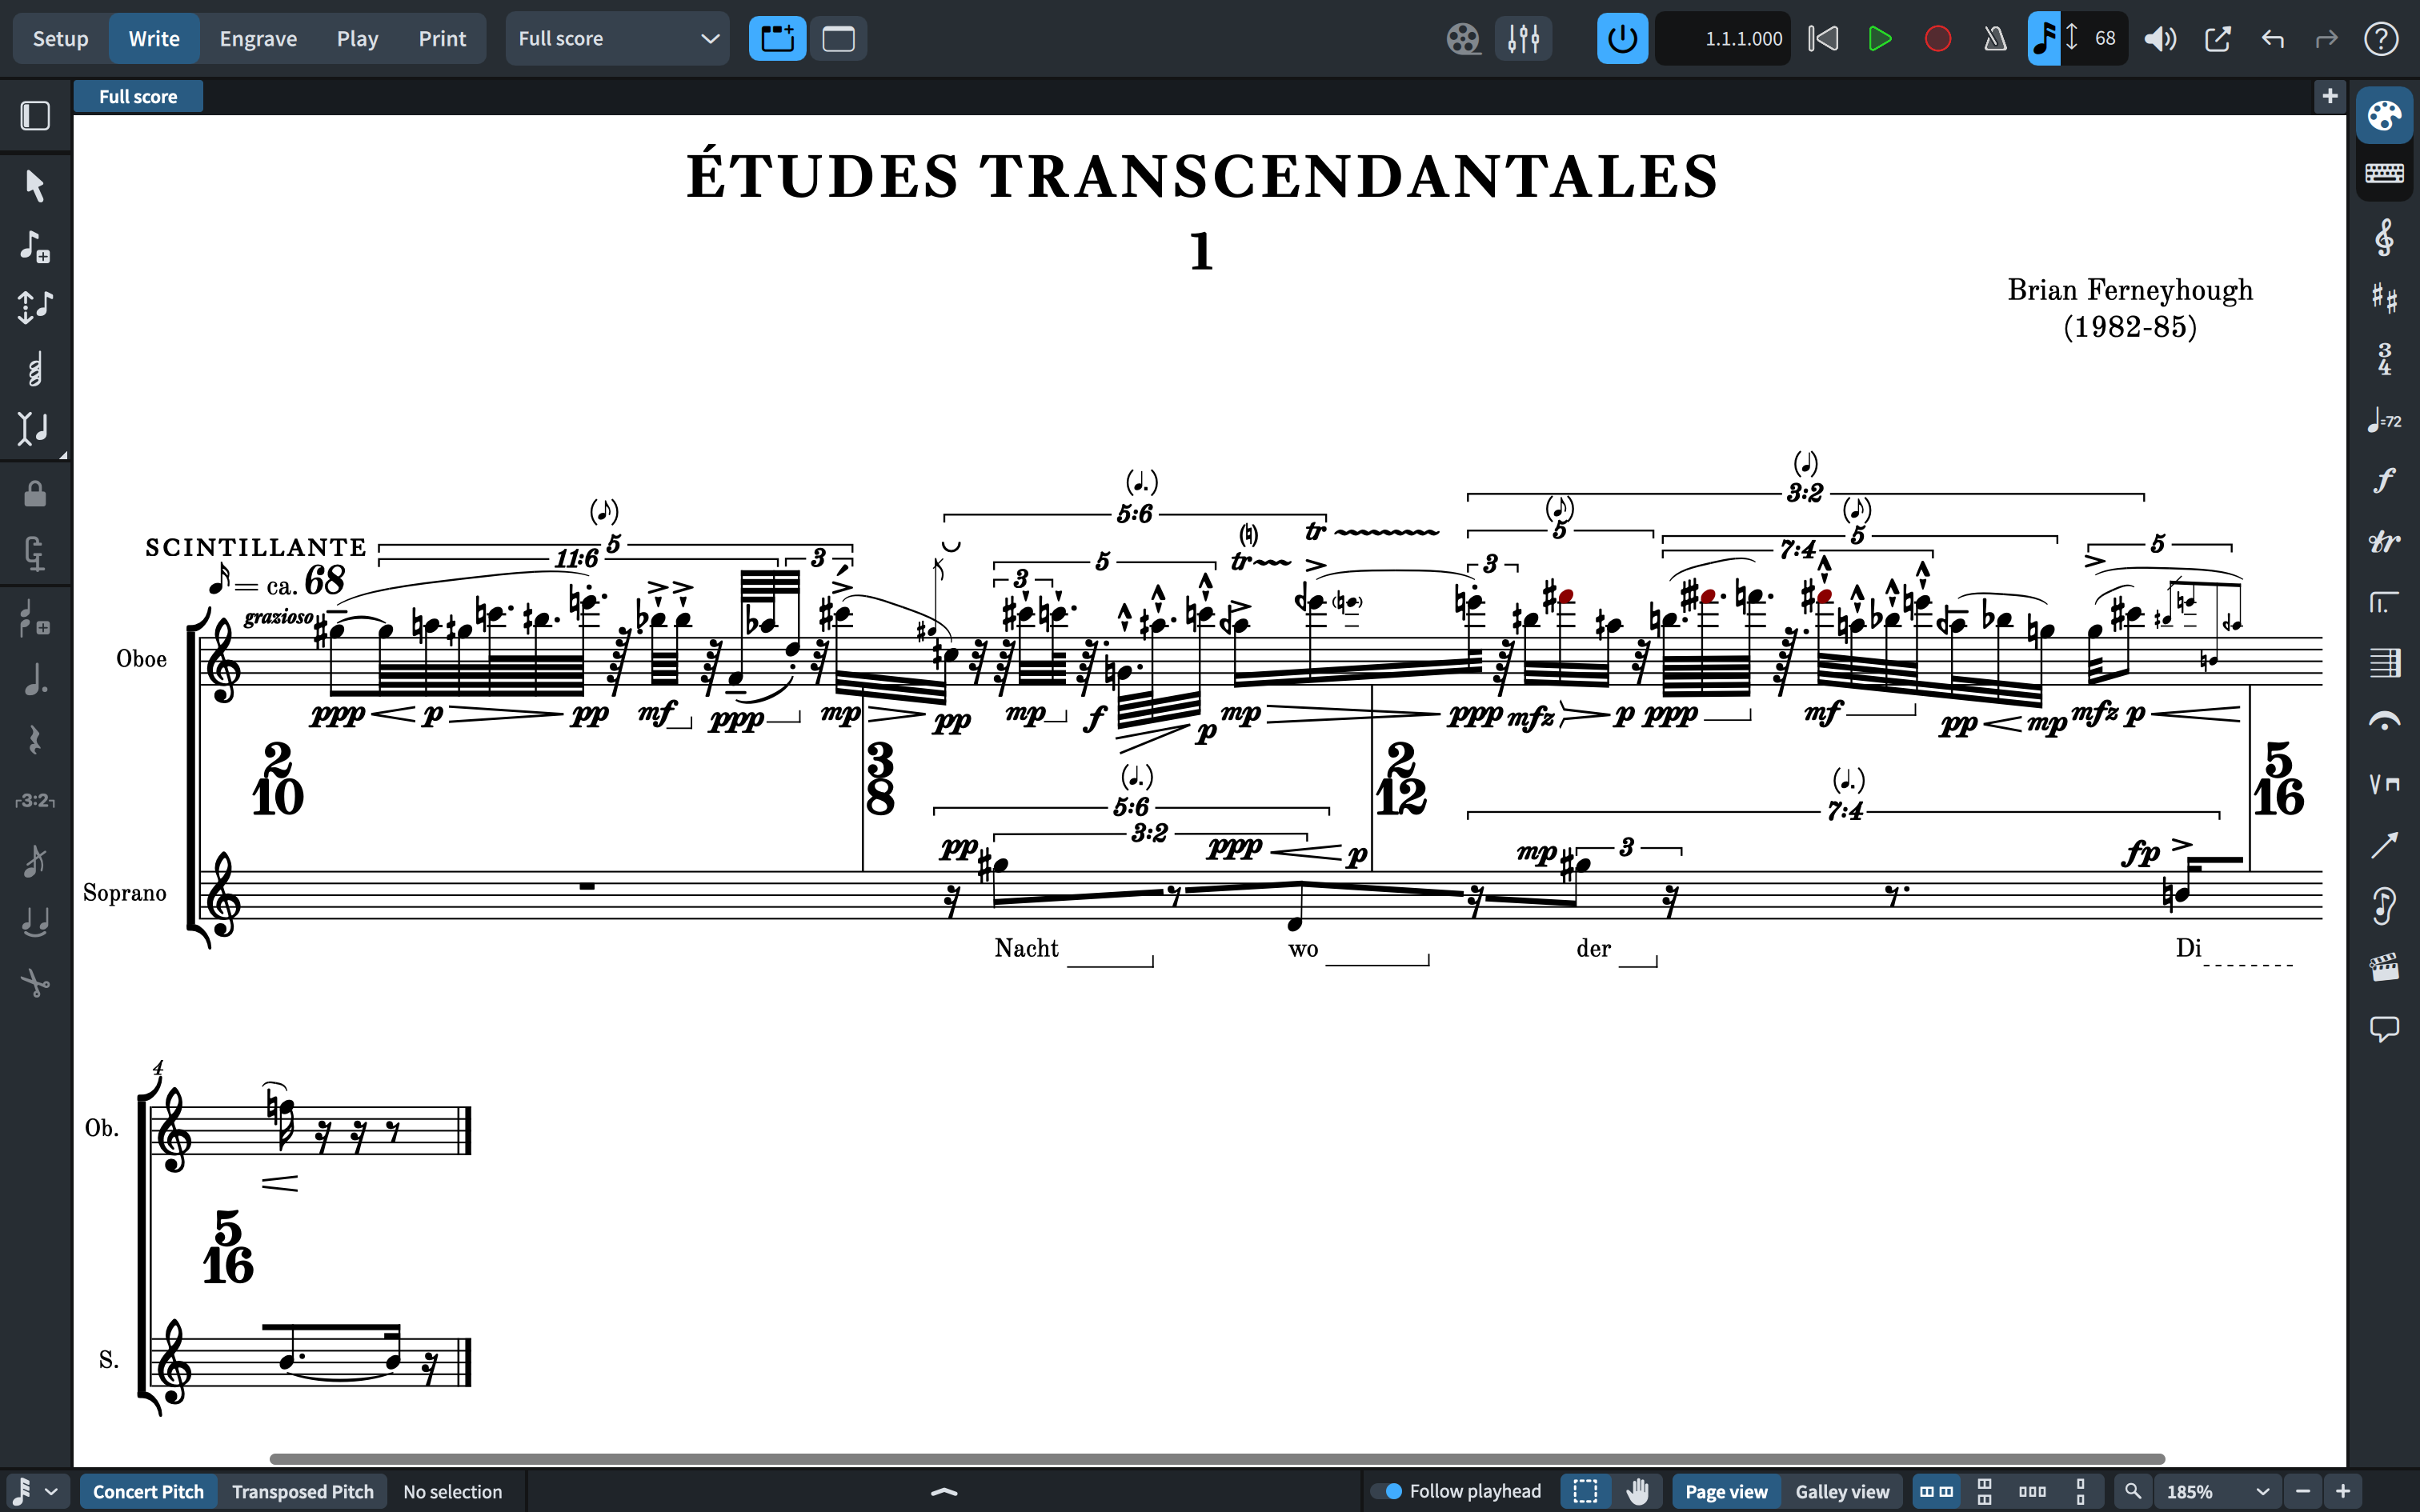Open the Playing Techniques panel
Image resolution: width=2420 pixels, height=1512 pixels.
click(x=2384, y=783)
